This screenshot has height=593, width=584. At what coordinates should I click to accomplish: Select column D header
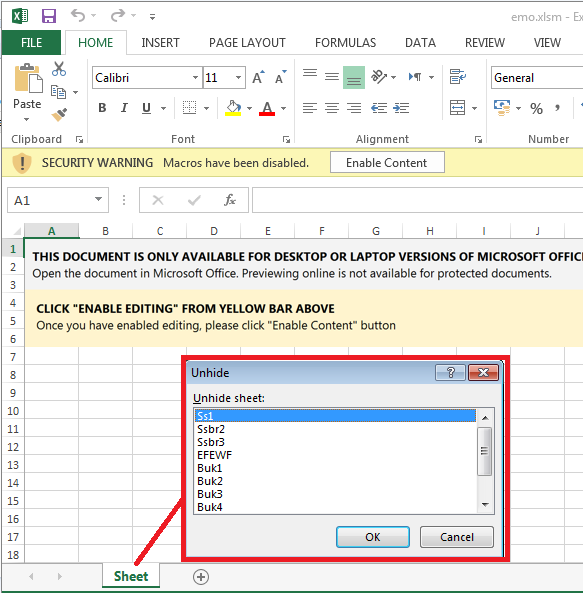pyautogui.click(x=214, y=231)
